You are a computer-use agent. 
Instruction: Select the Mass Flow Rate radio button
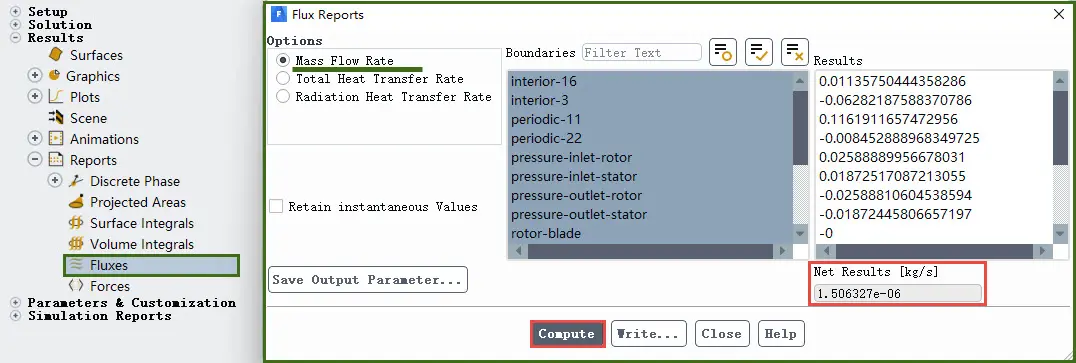tap(283, 60)
